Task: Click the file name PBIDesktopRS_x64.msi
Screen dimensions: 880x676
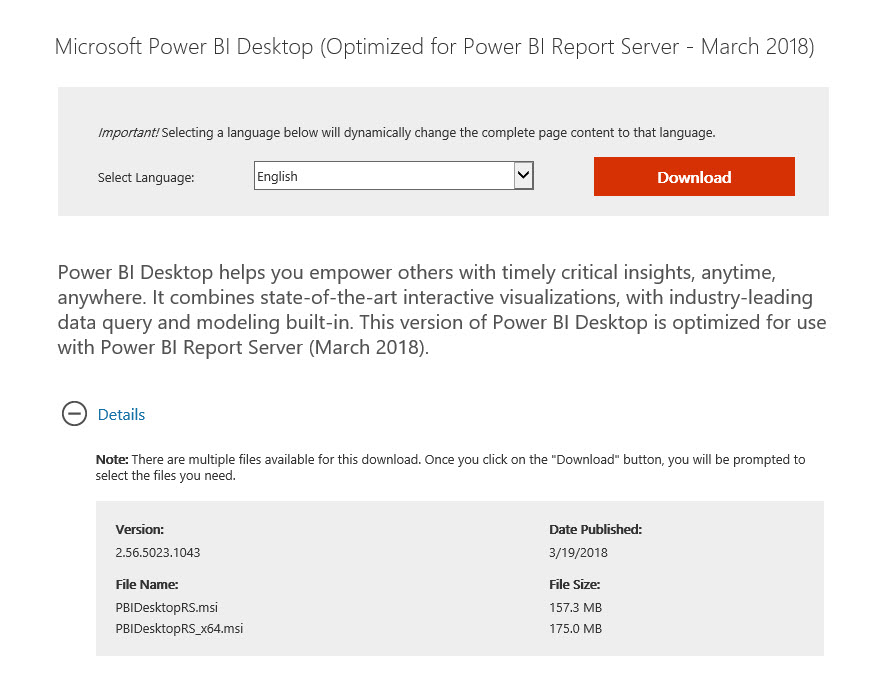Action: [x=179, y=628]
